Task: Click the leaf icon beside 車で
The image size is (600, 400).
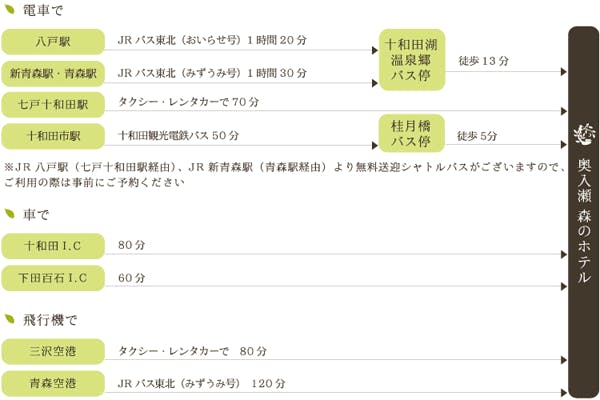Action: click(x=10, y=214)
